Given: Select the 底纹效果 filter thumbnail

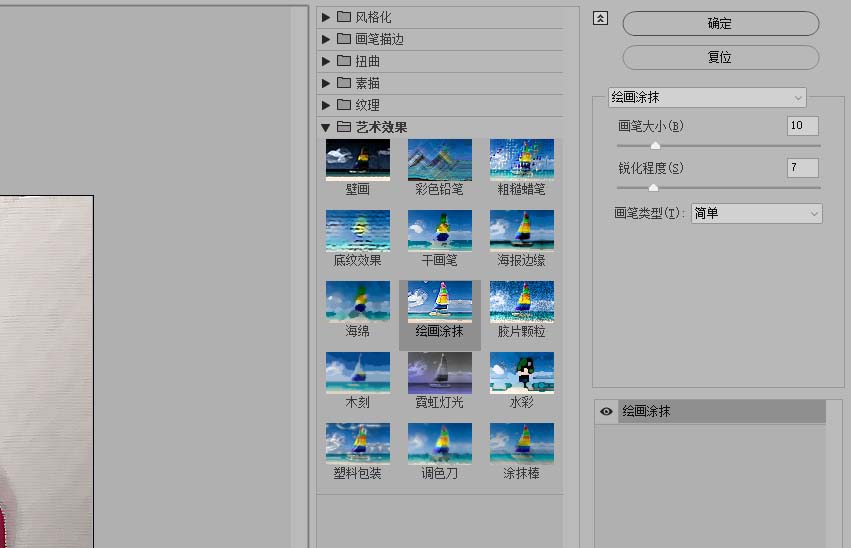Looking at the screenshot, I should tap(358, 231).
